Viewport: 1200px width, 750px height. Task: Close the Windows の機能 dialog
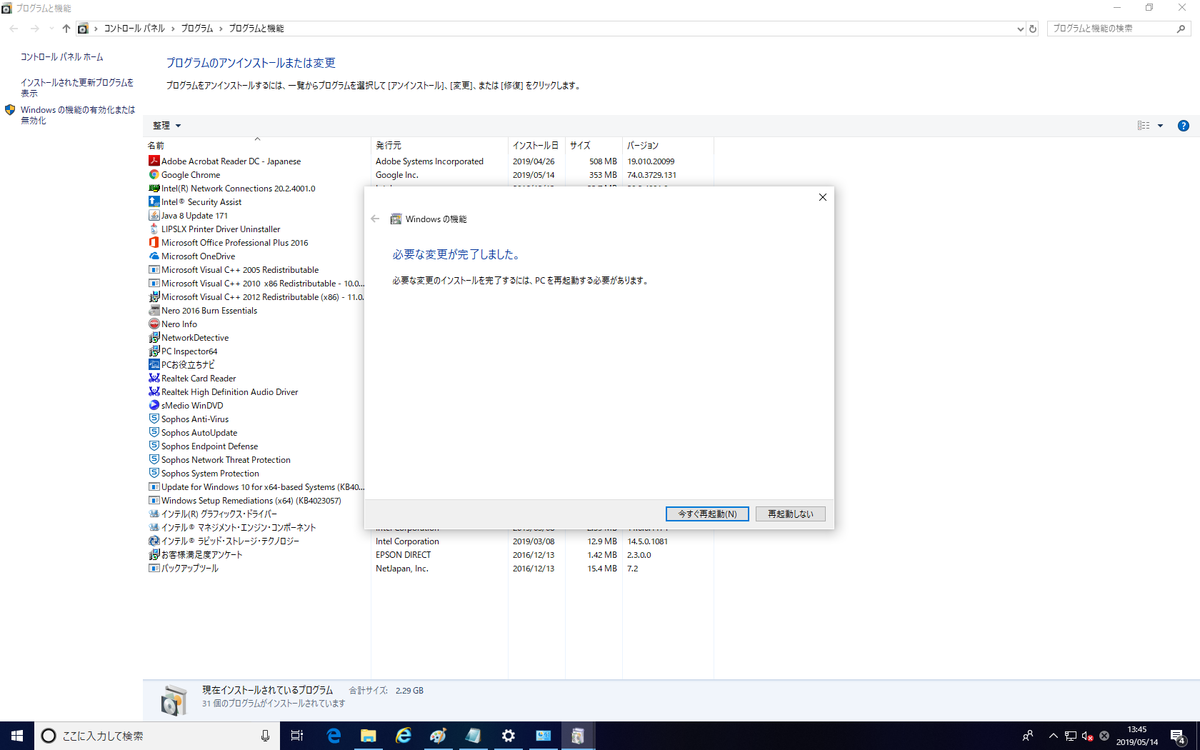pyautogui.click(x=822, y=197)
